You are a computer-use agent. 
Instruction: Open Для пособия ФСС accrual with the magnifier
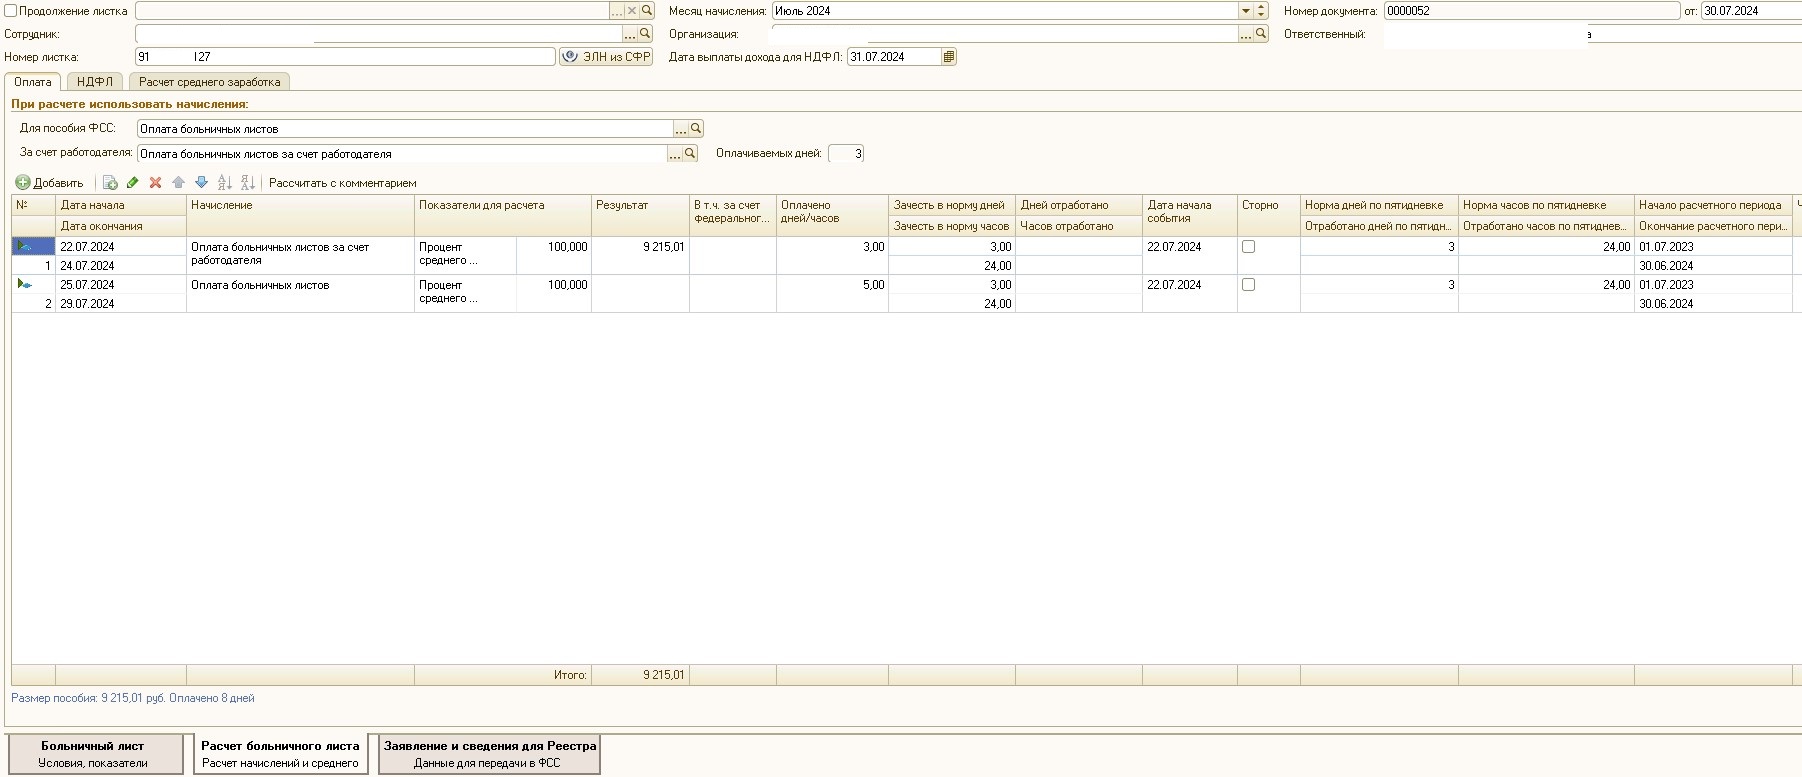(696, 129)
